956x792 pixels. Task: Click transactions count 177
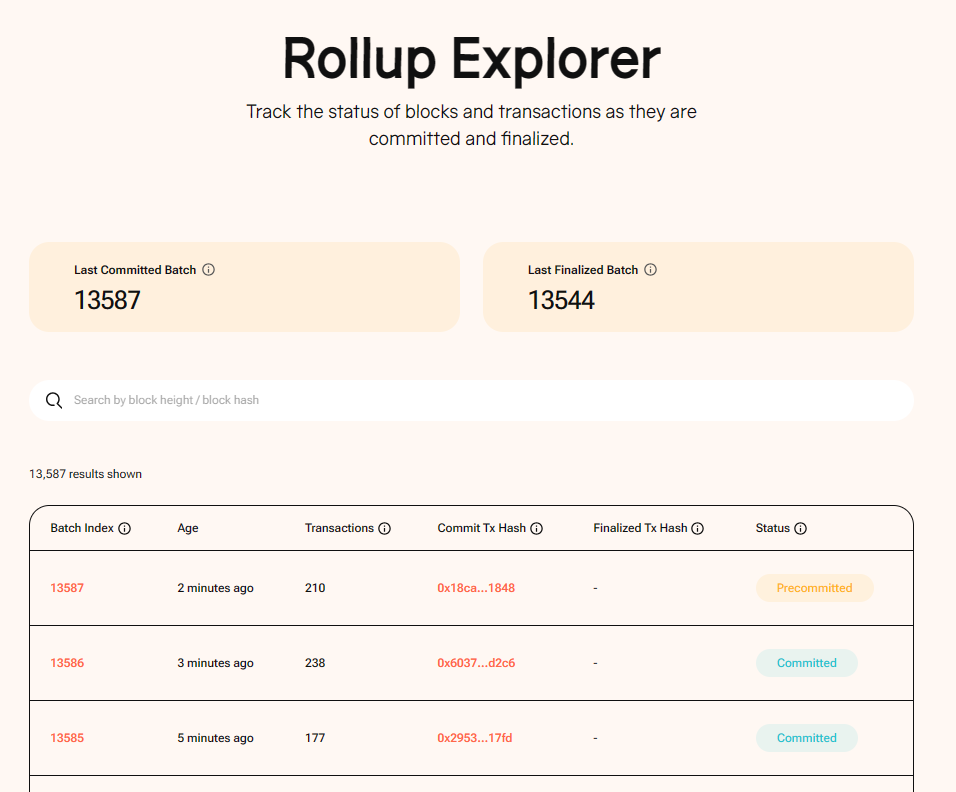tap(315, 738)
